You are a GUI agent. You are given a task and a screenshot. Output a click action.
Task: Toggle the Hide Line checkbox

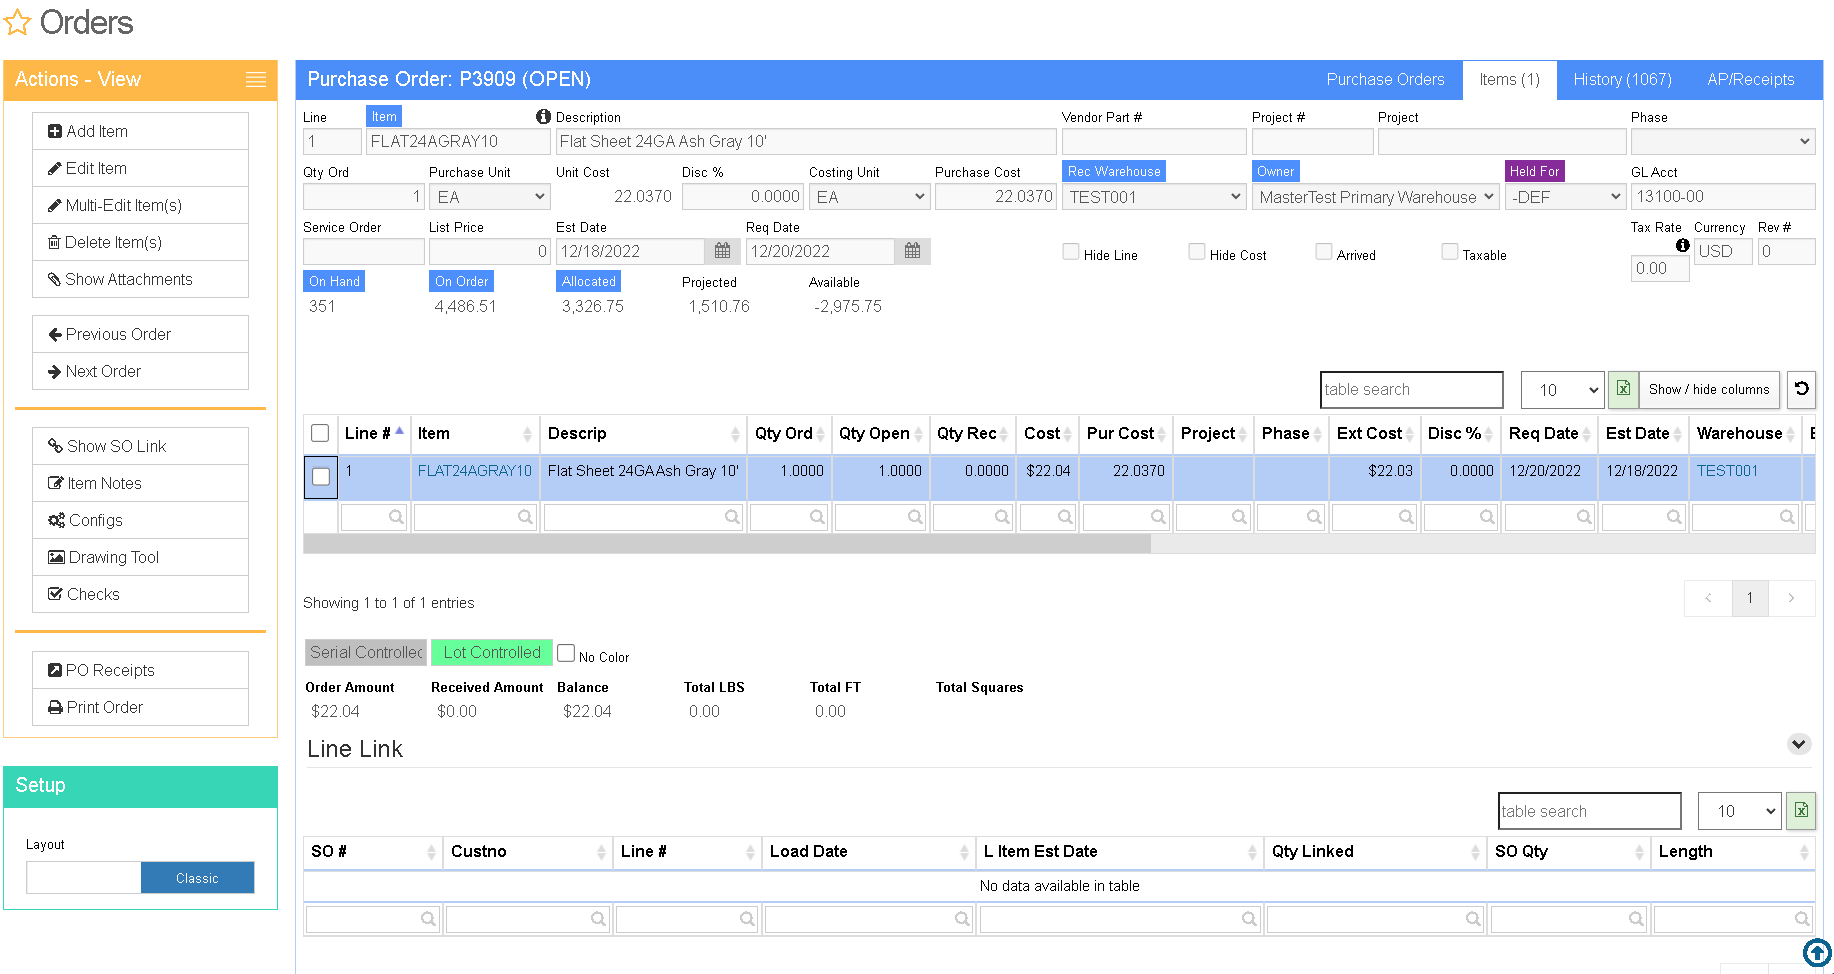(1071, 252)
